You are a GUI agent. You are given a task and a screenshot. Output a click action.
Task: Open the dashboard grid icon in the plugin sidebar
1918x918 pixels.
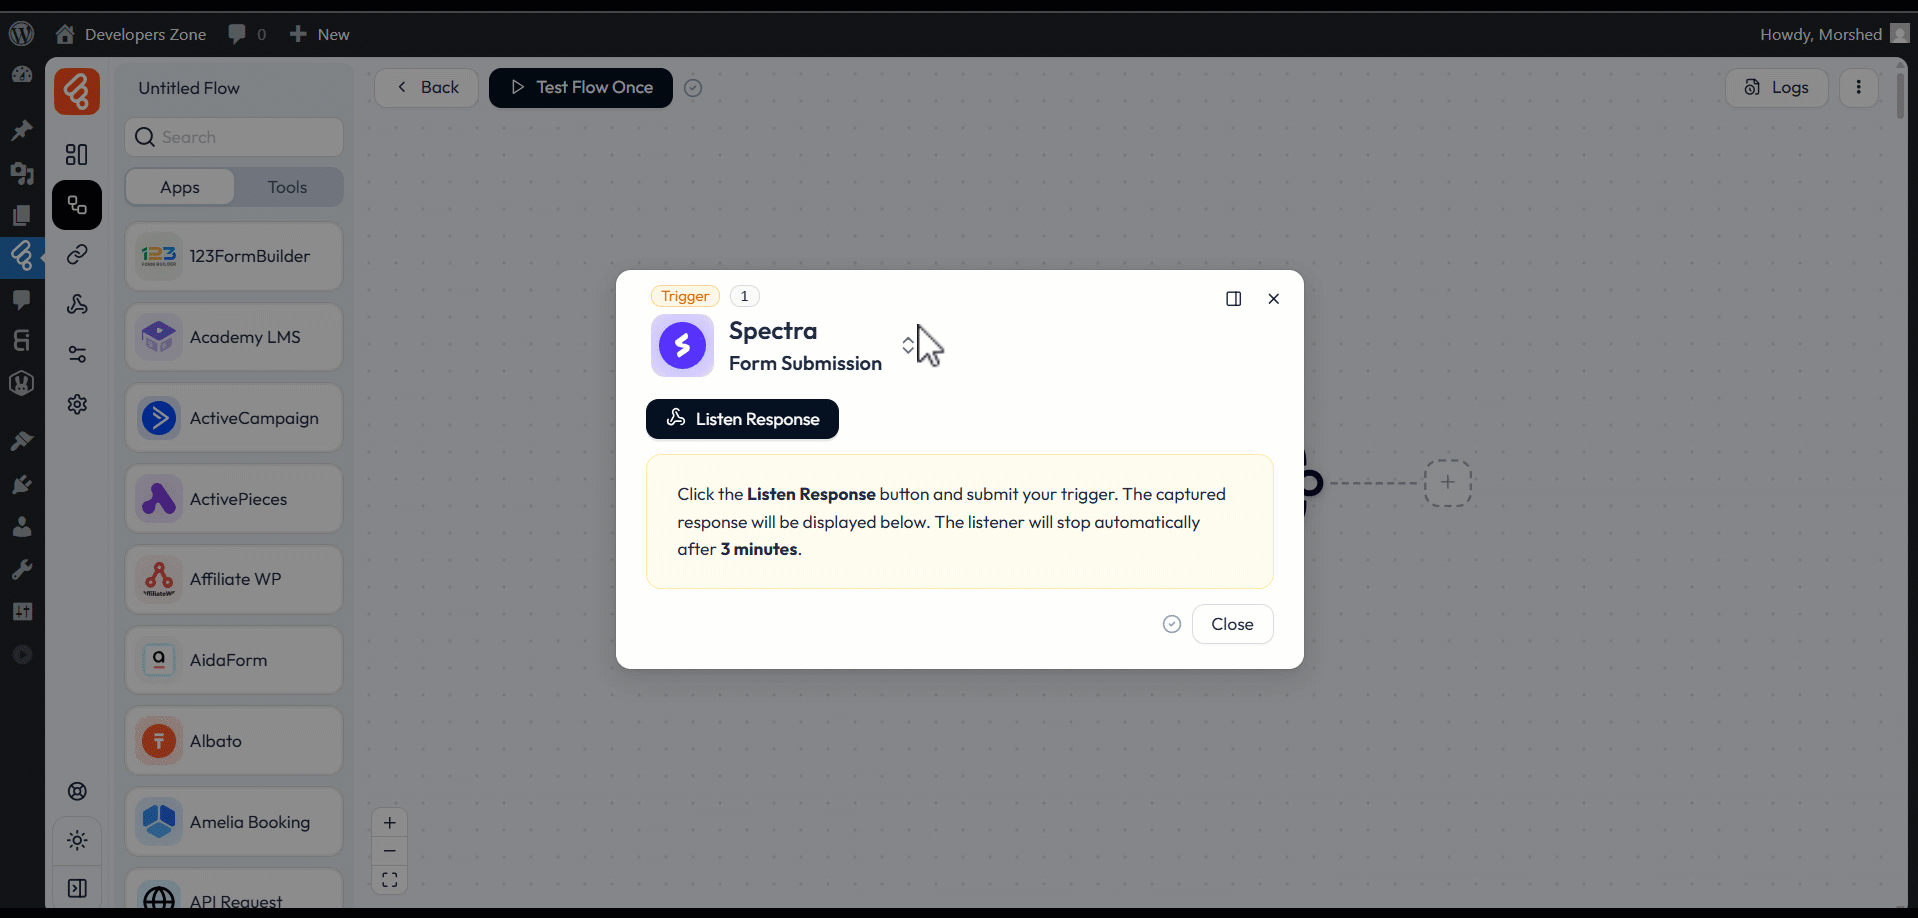[77, 154]
